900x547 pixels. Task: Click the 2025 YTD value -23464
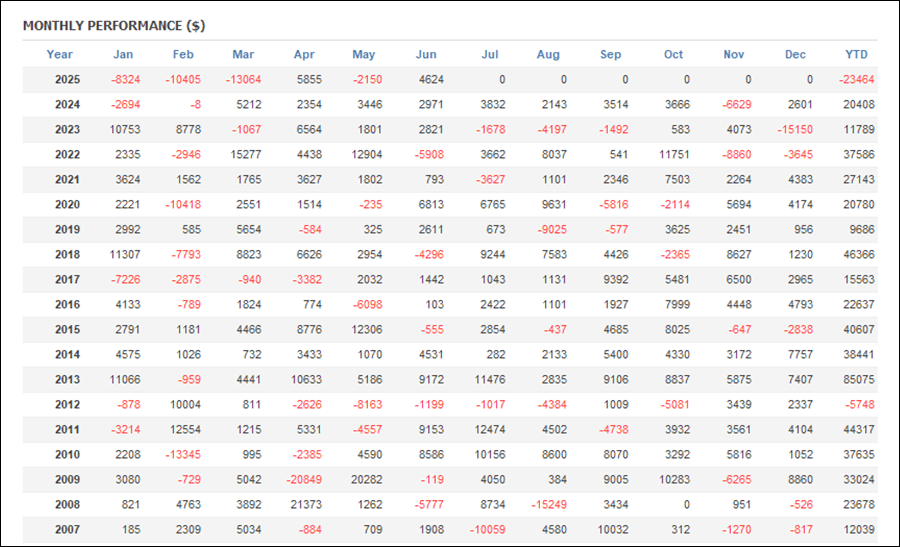(x=856, y=80)
